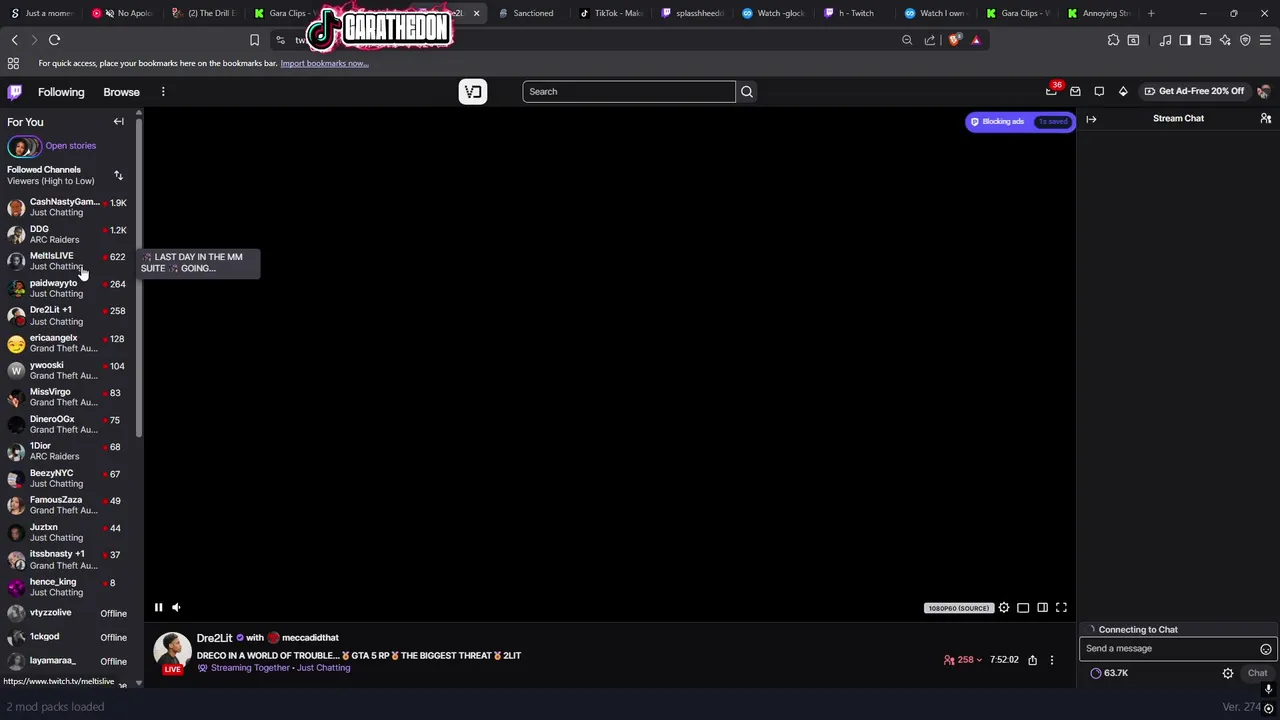Go back in the browser
This screenshot has width=1280, height=720.
[14, 40]
